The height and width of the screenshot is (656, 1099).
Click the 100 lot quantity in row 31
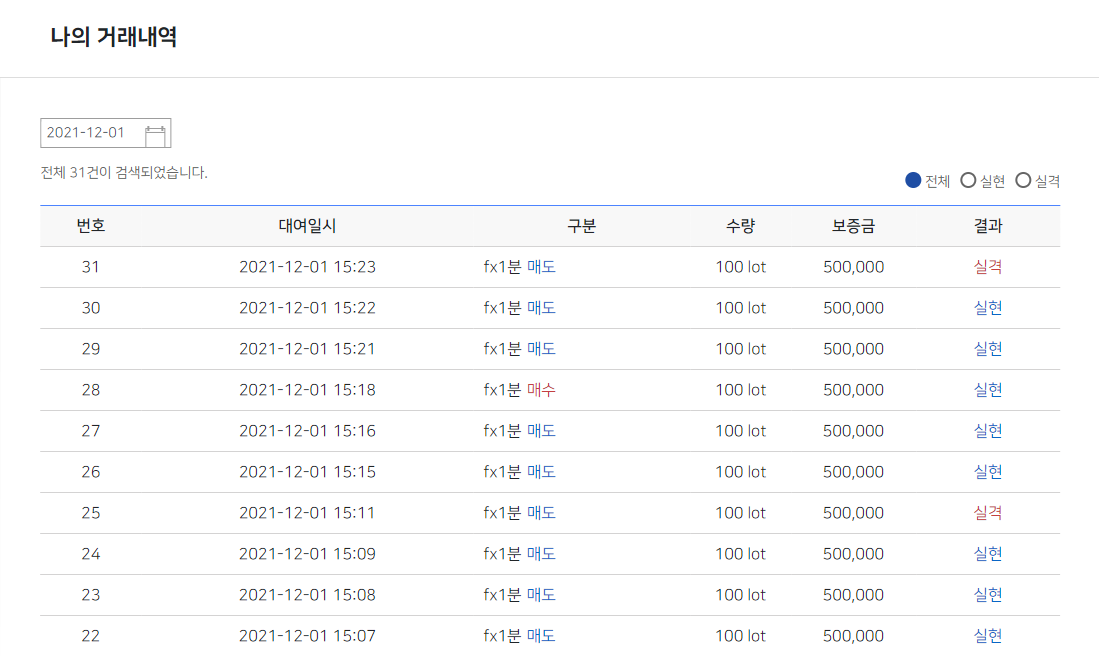click(x=740, y=266)
